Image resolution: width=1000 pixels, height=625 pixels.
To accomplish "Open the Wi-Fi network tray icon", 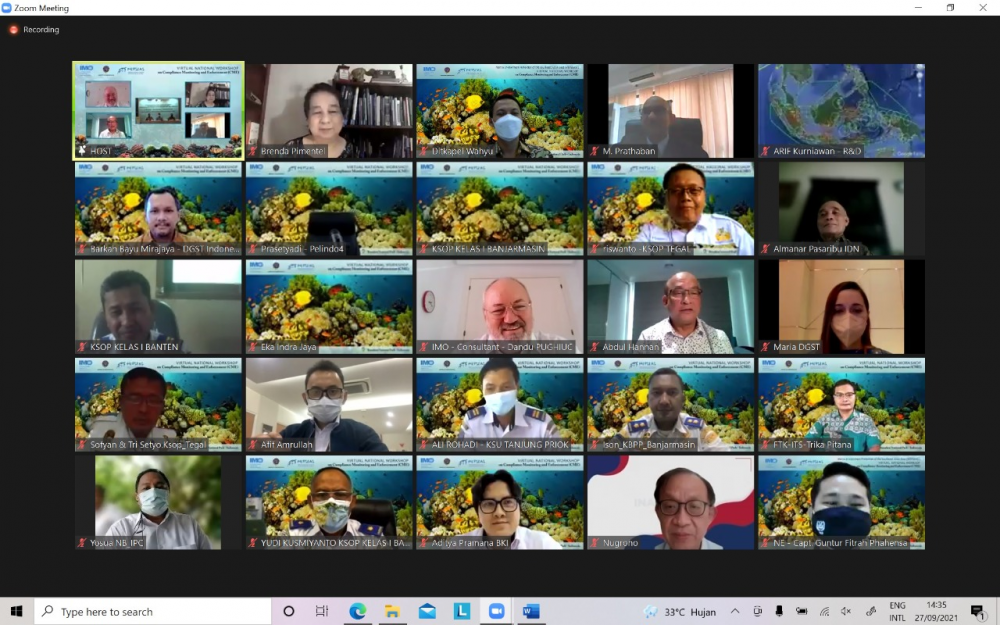I will (x=824, y=611).
